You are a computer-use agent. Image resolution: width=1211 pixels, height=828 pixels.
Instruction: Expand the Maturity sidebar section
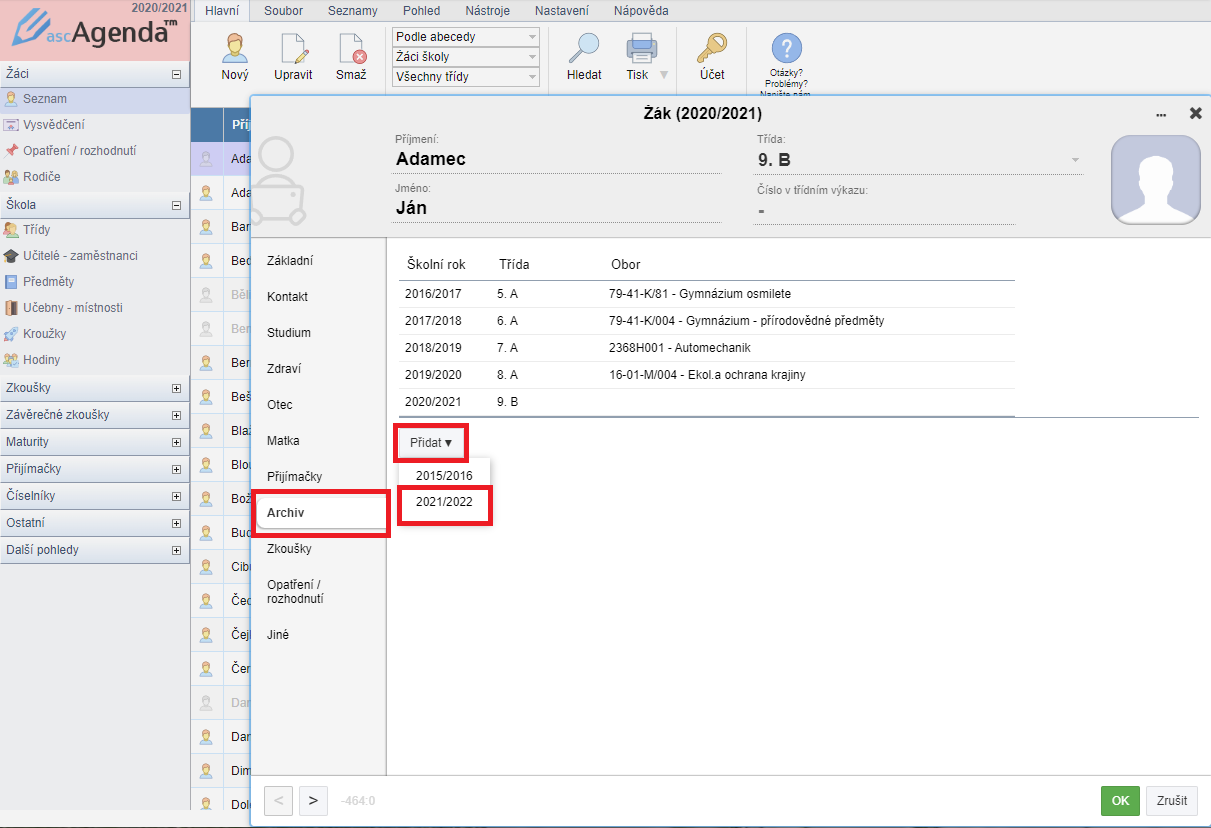[176, 442]
